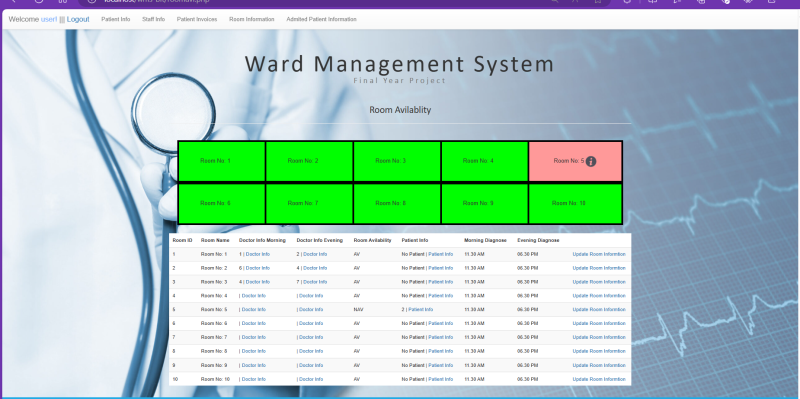Open Patient Info link in Room 8 row

(x=440, y=351)
